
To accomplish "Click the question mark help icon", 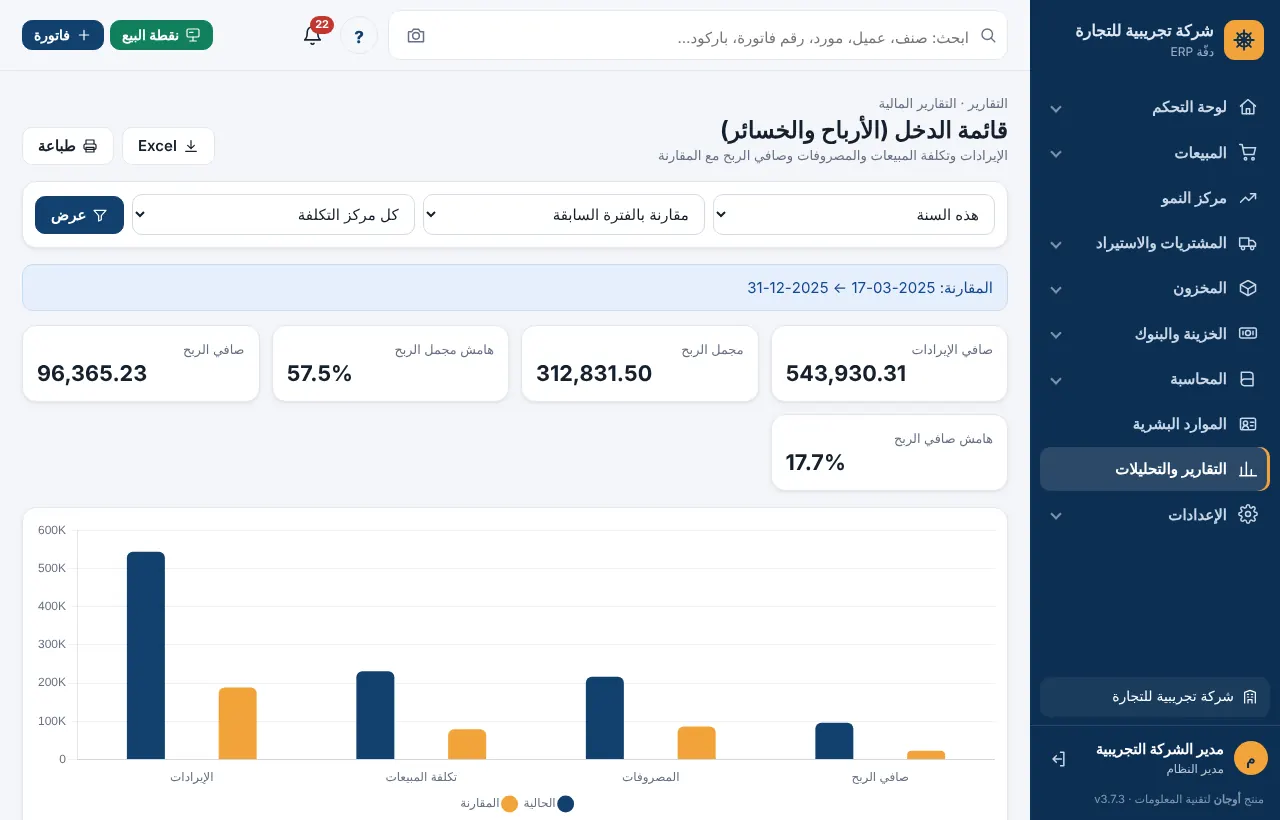I will [x=359, y=36].
